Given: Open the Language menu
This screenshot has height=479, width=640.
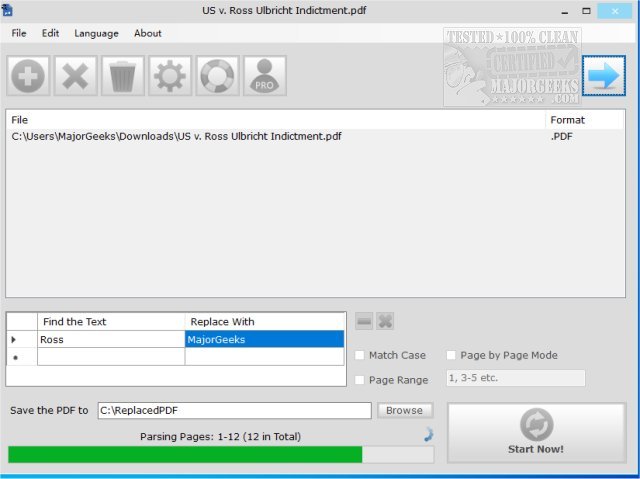Looking at the screenshot, I should (96, 33).
